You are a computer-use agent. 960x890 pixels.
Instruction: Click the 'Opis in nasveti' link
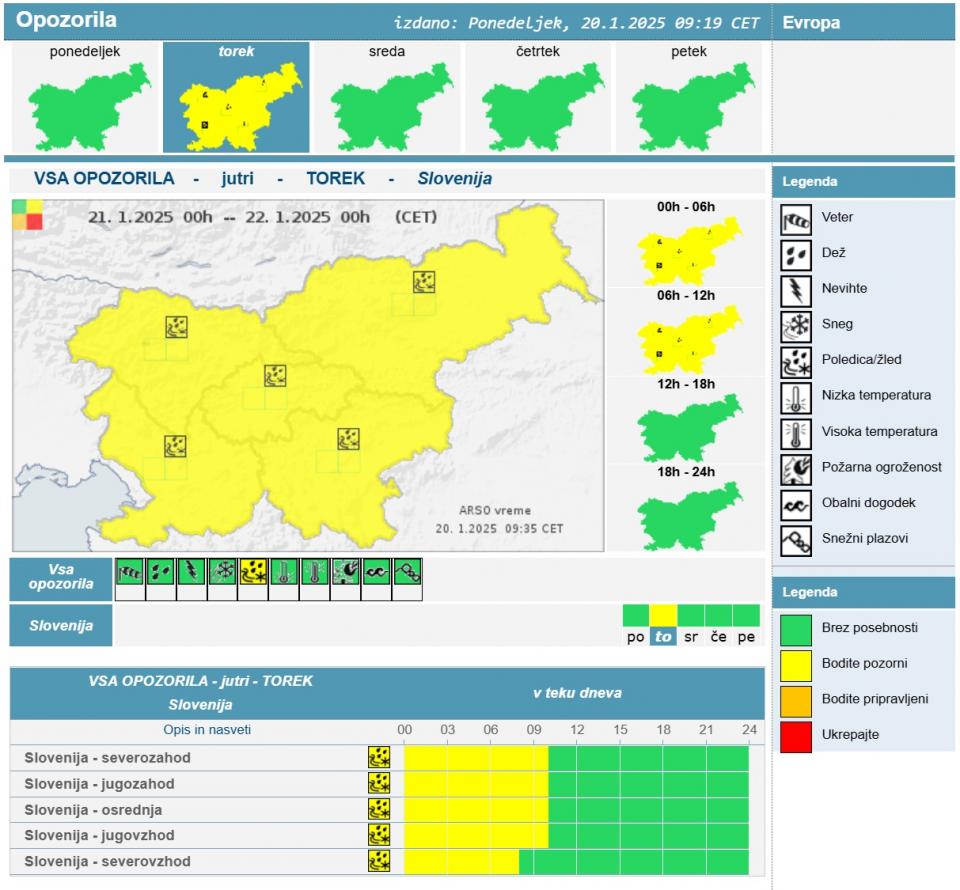(207, 730)
